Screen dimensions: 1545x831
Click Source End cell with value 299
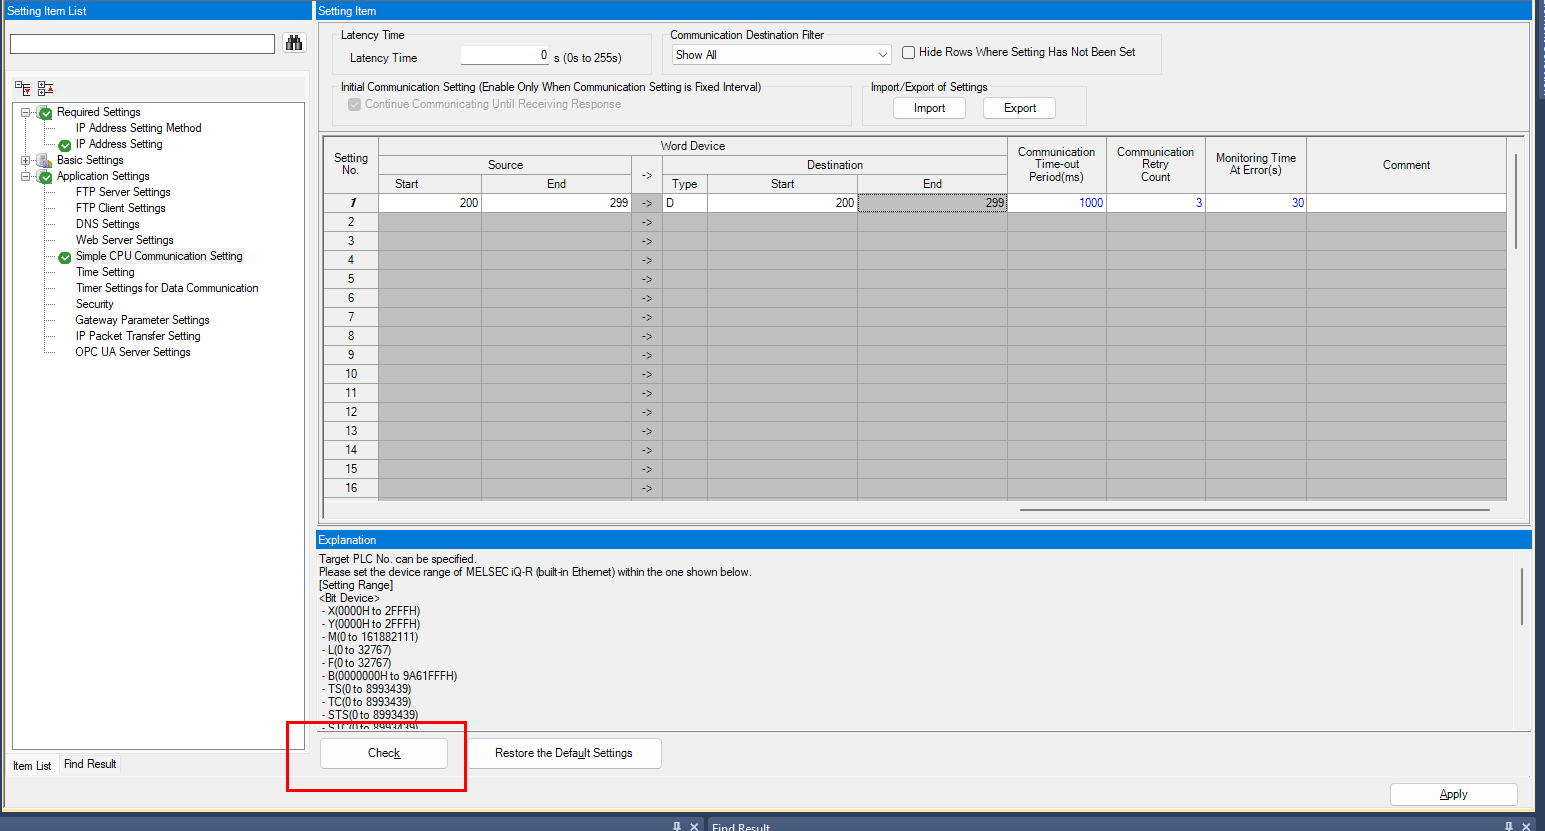[x=556, y=203]
